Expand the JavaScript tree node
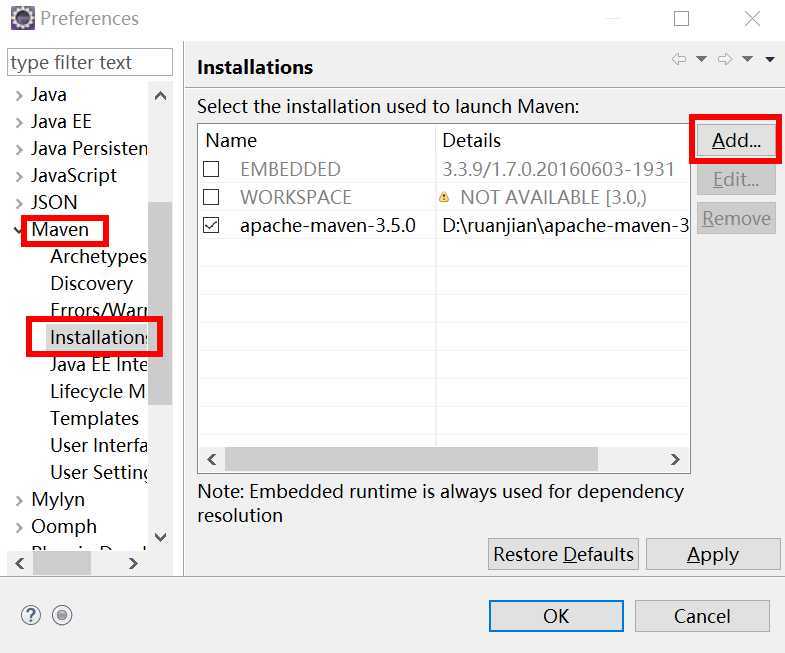 (x=19, y=176)
